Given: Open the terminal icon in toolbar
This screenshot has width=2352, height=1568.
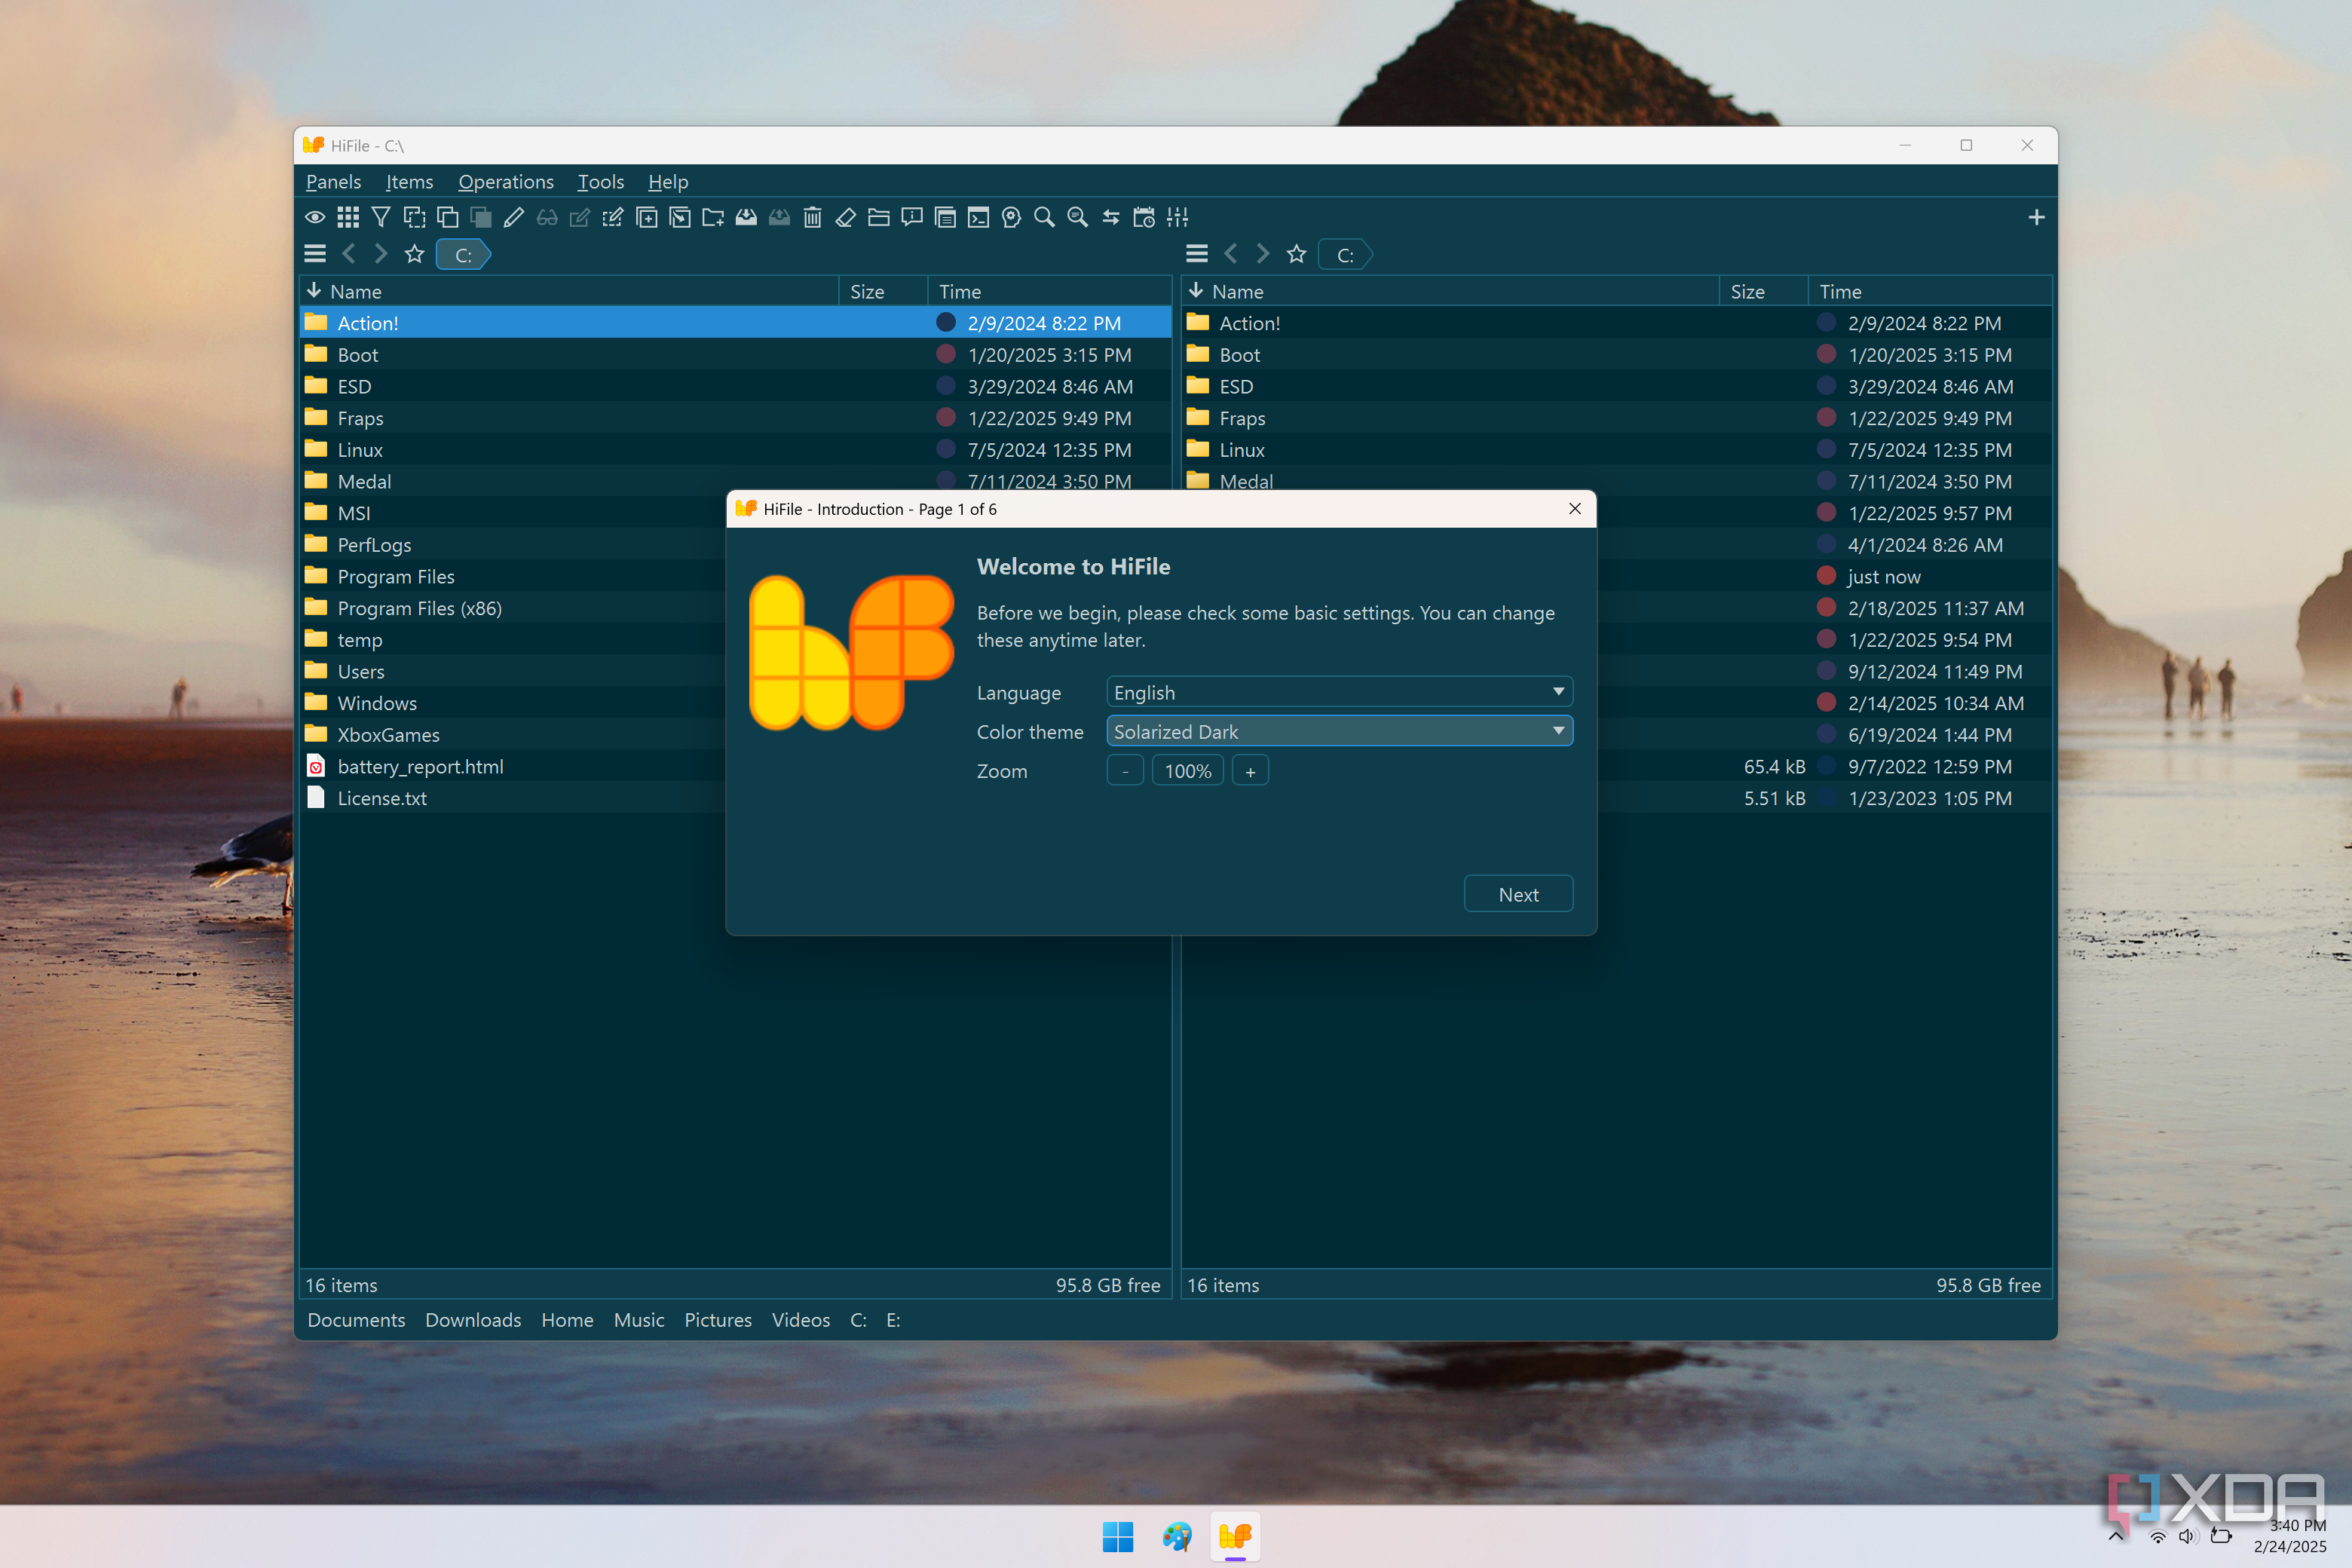Looking at the screenshot, I should (978, 217).
